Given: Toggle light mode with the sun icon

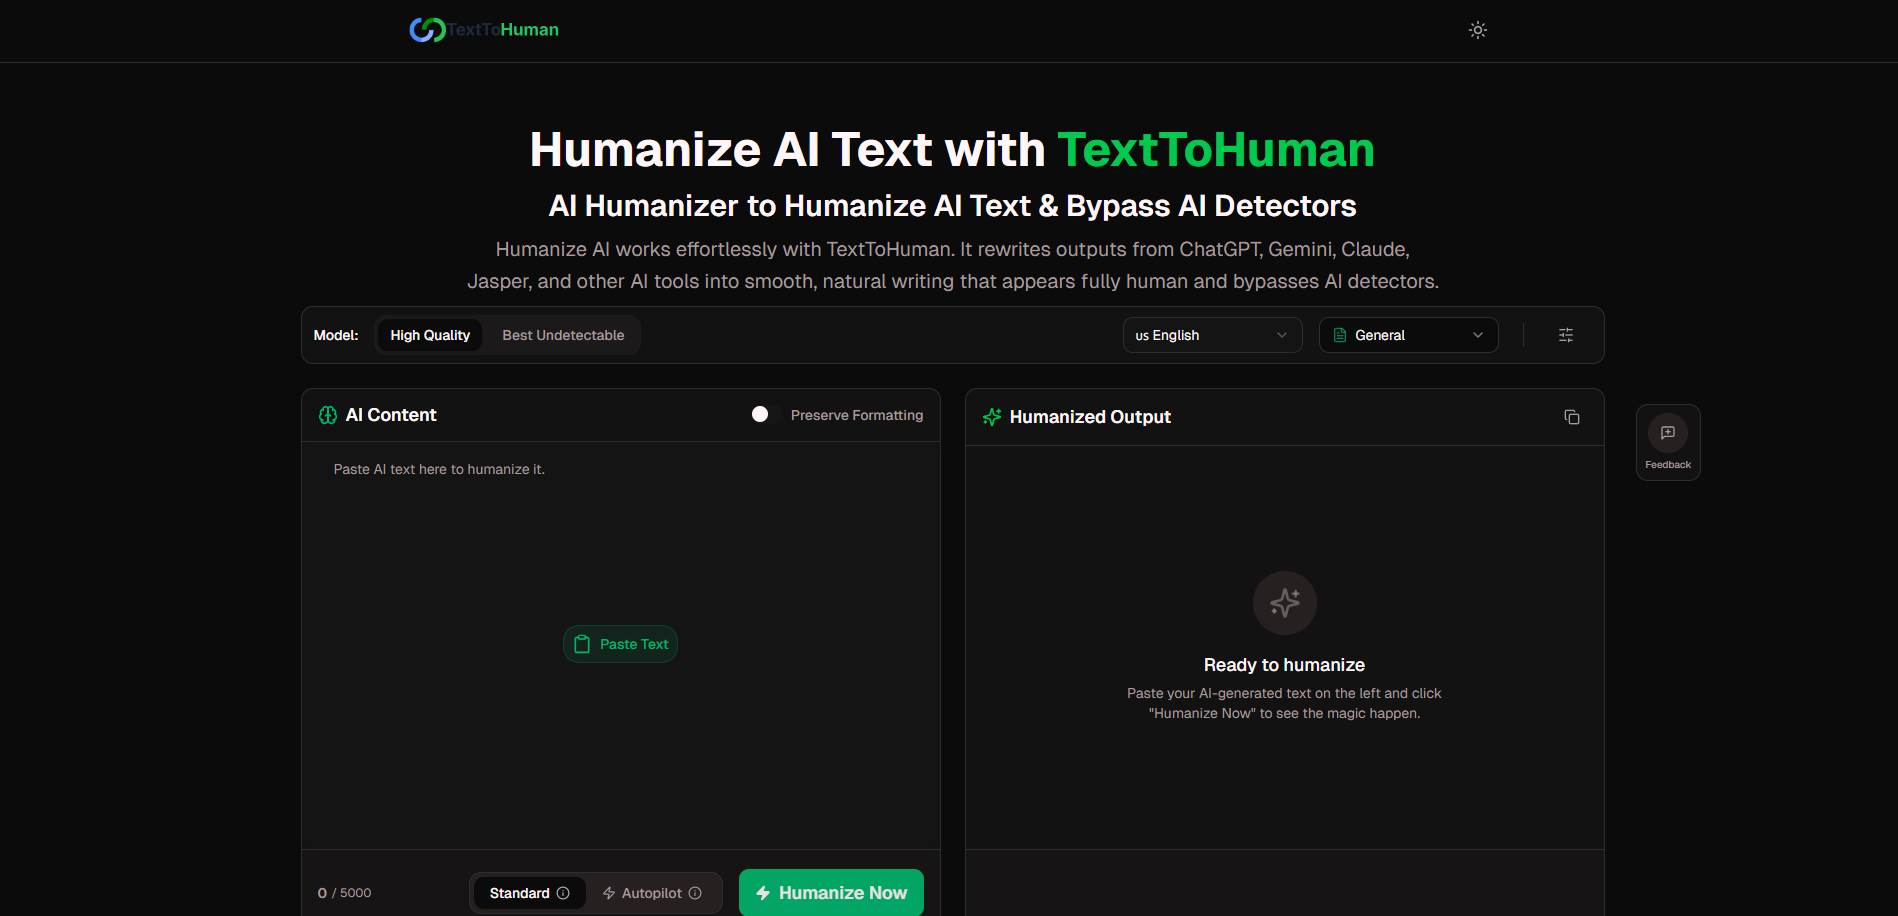Looking at the screenshot, I should click(1477, 30).
